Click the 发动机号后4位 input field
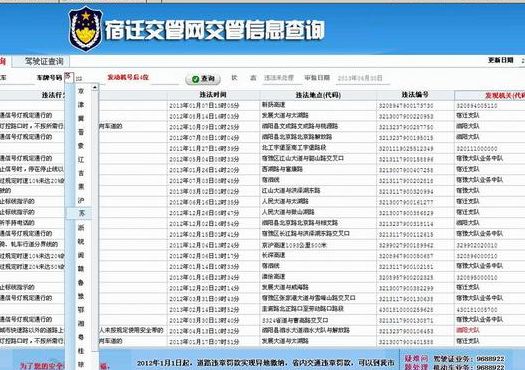525x370 pixels. (x=165, y=78)
